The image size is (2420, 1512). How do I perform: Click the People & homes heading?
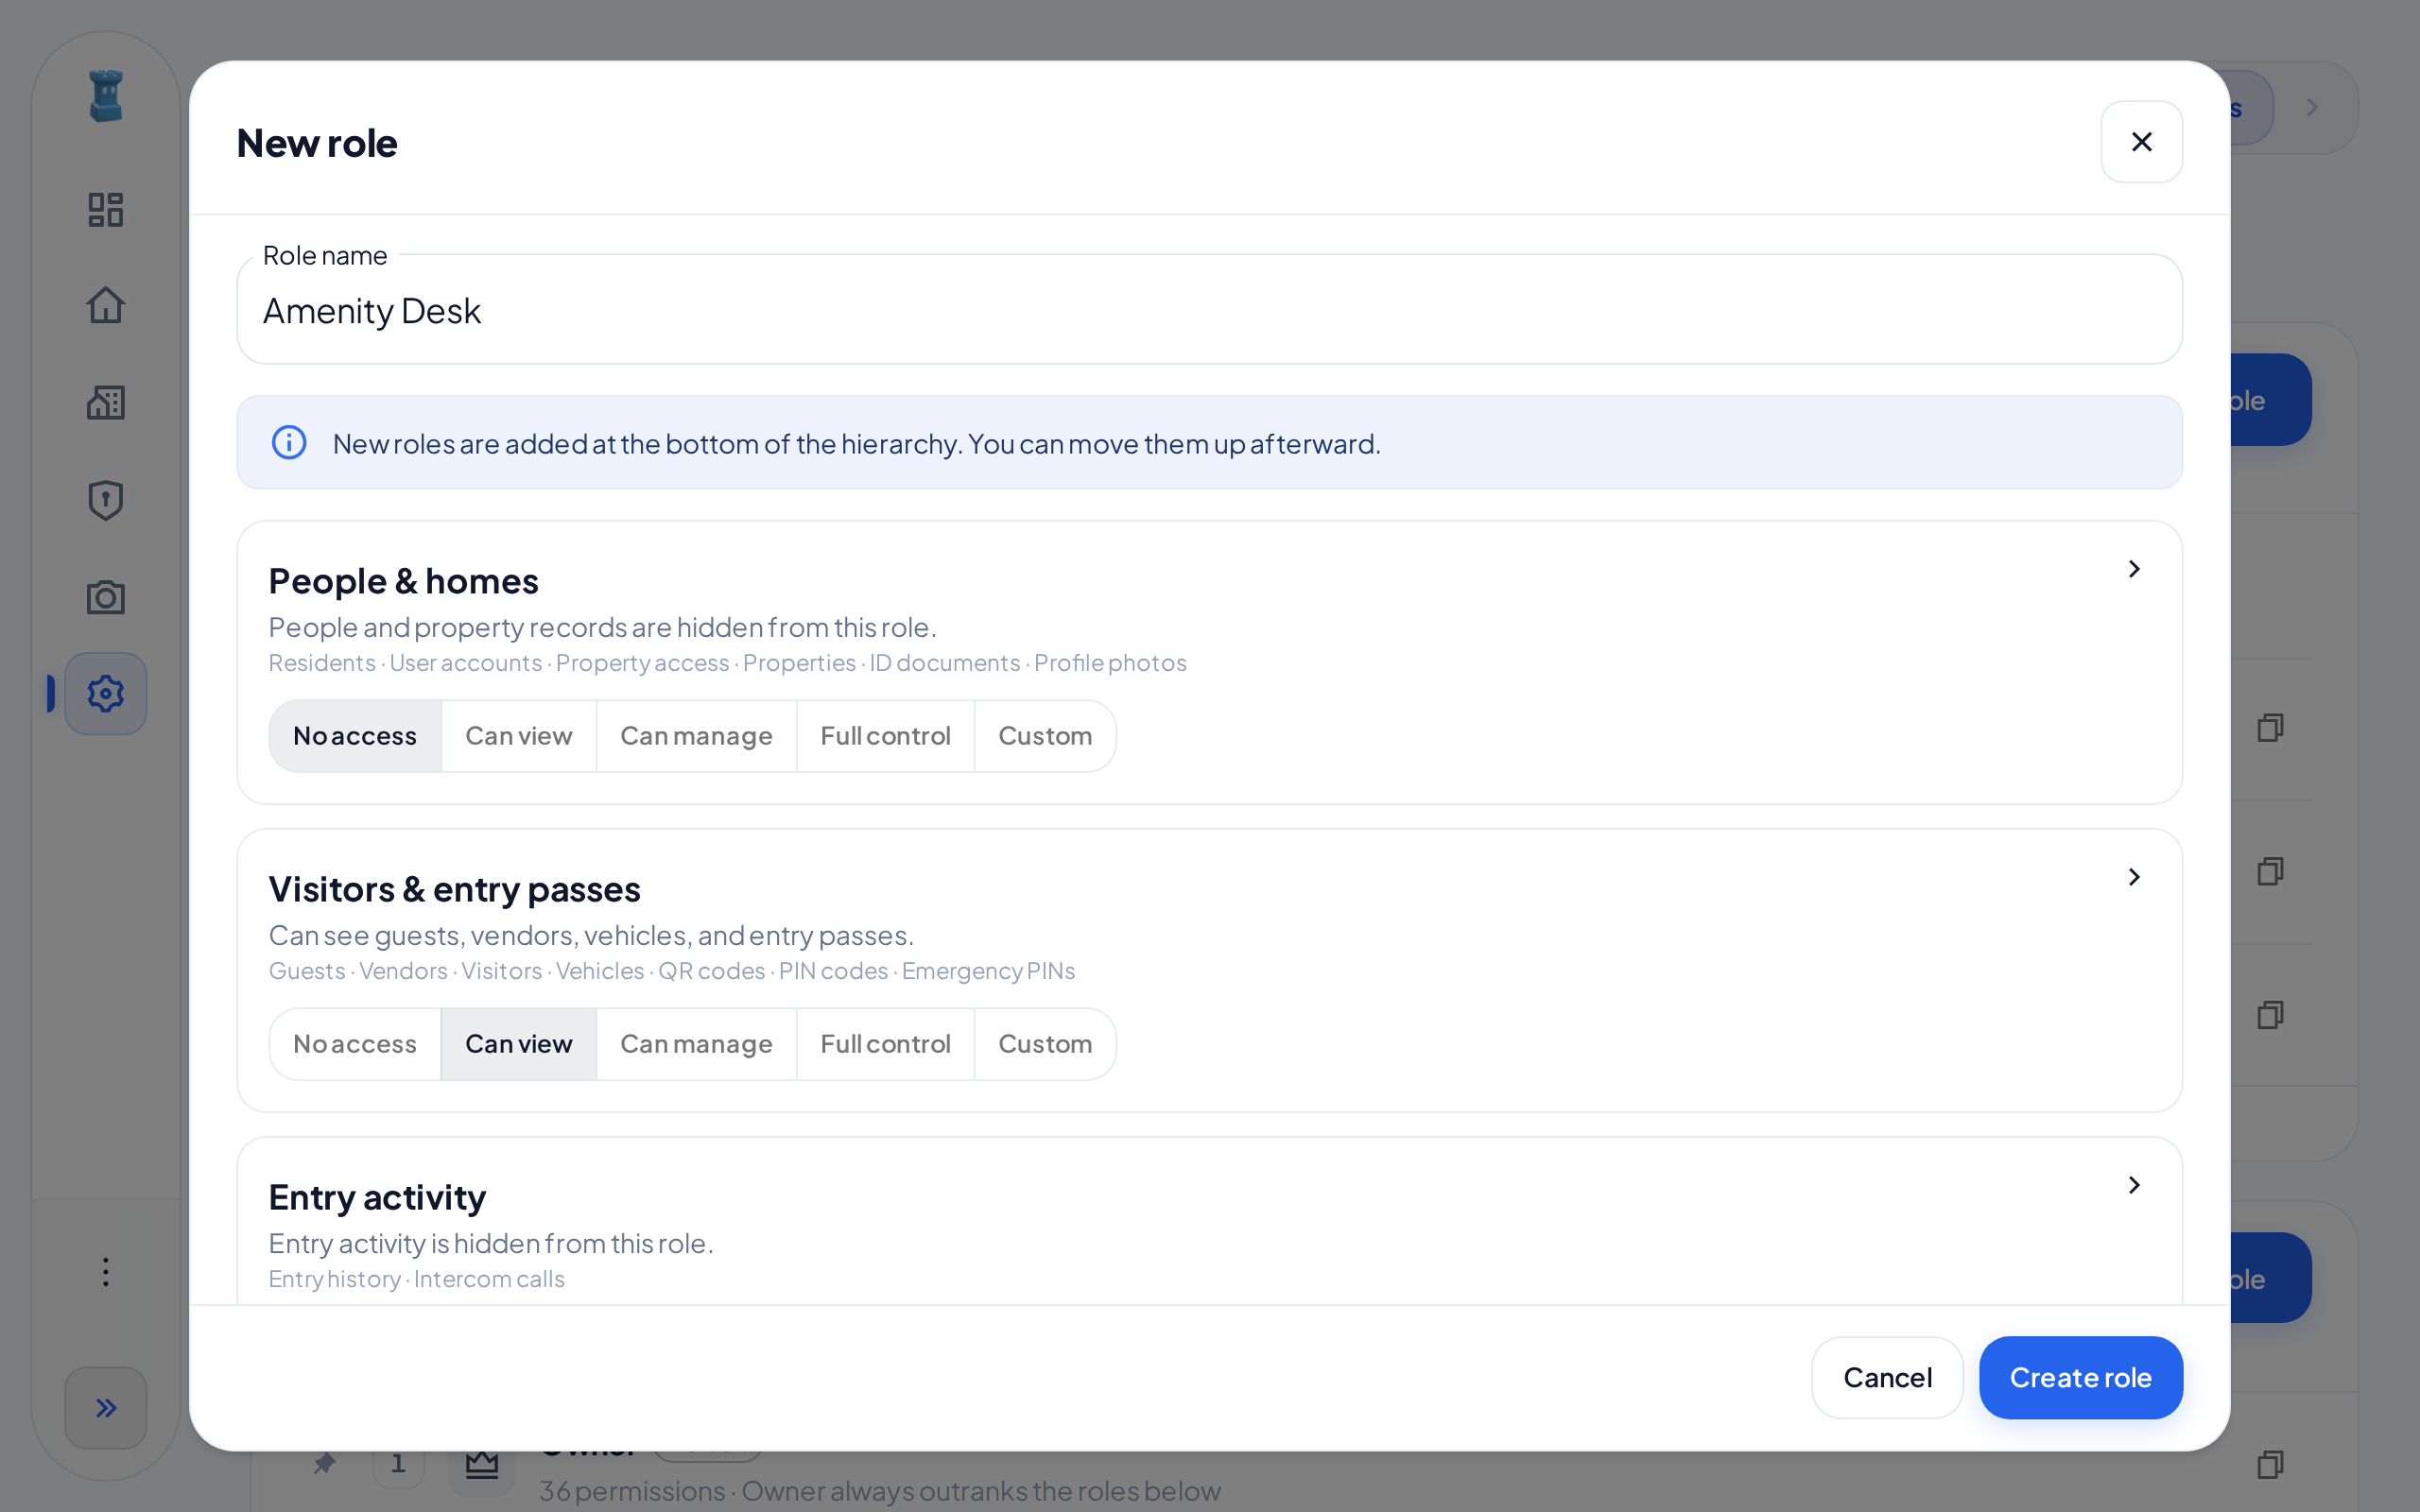pos(403,581)
